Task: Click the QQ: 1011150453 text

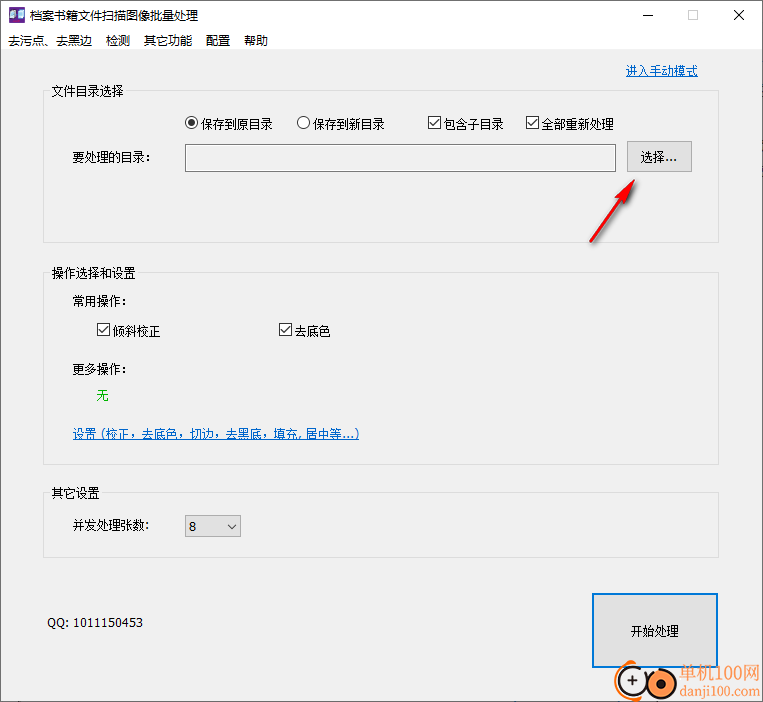Action: pos(95,623)
